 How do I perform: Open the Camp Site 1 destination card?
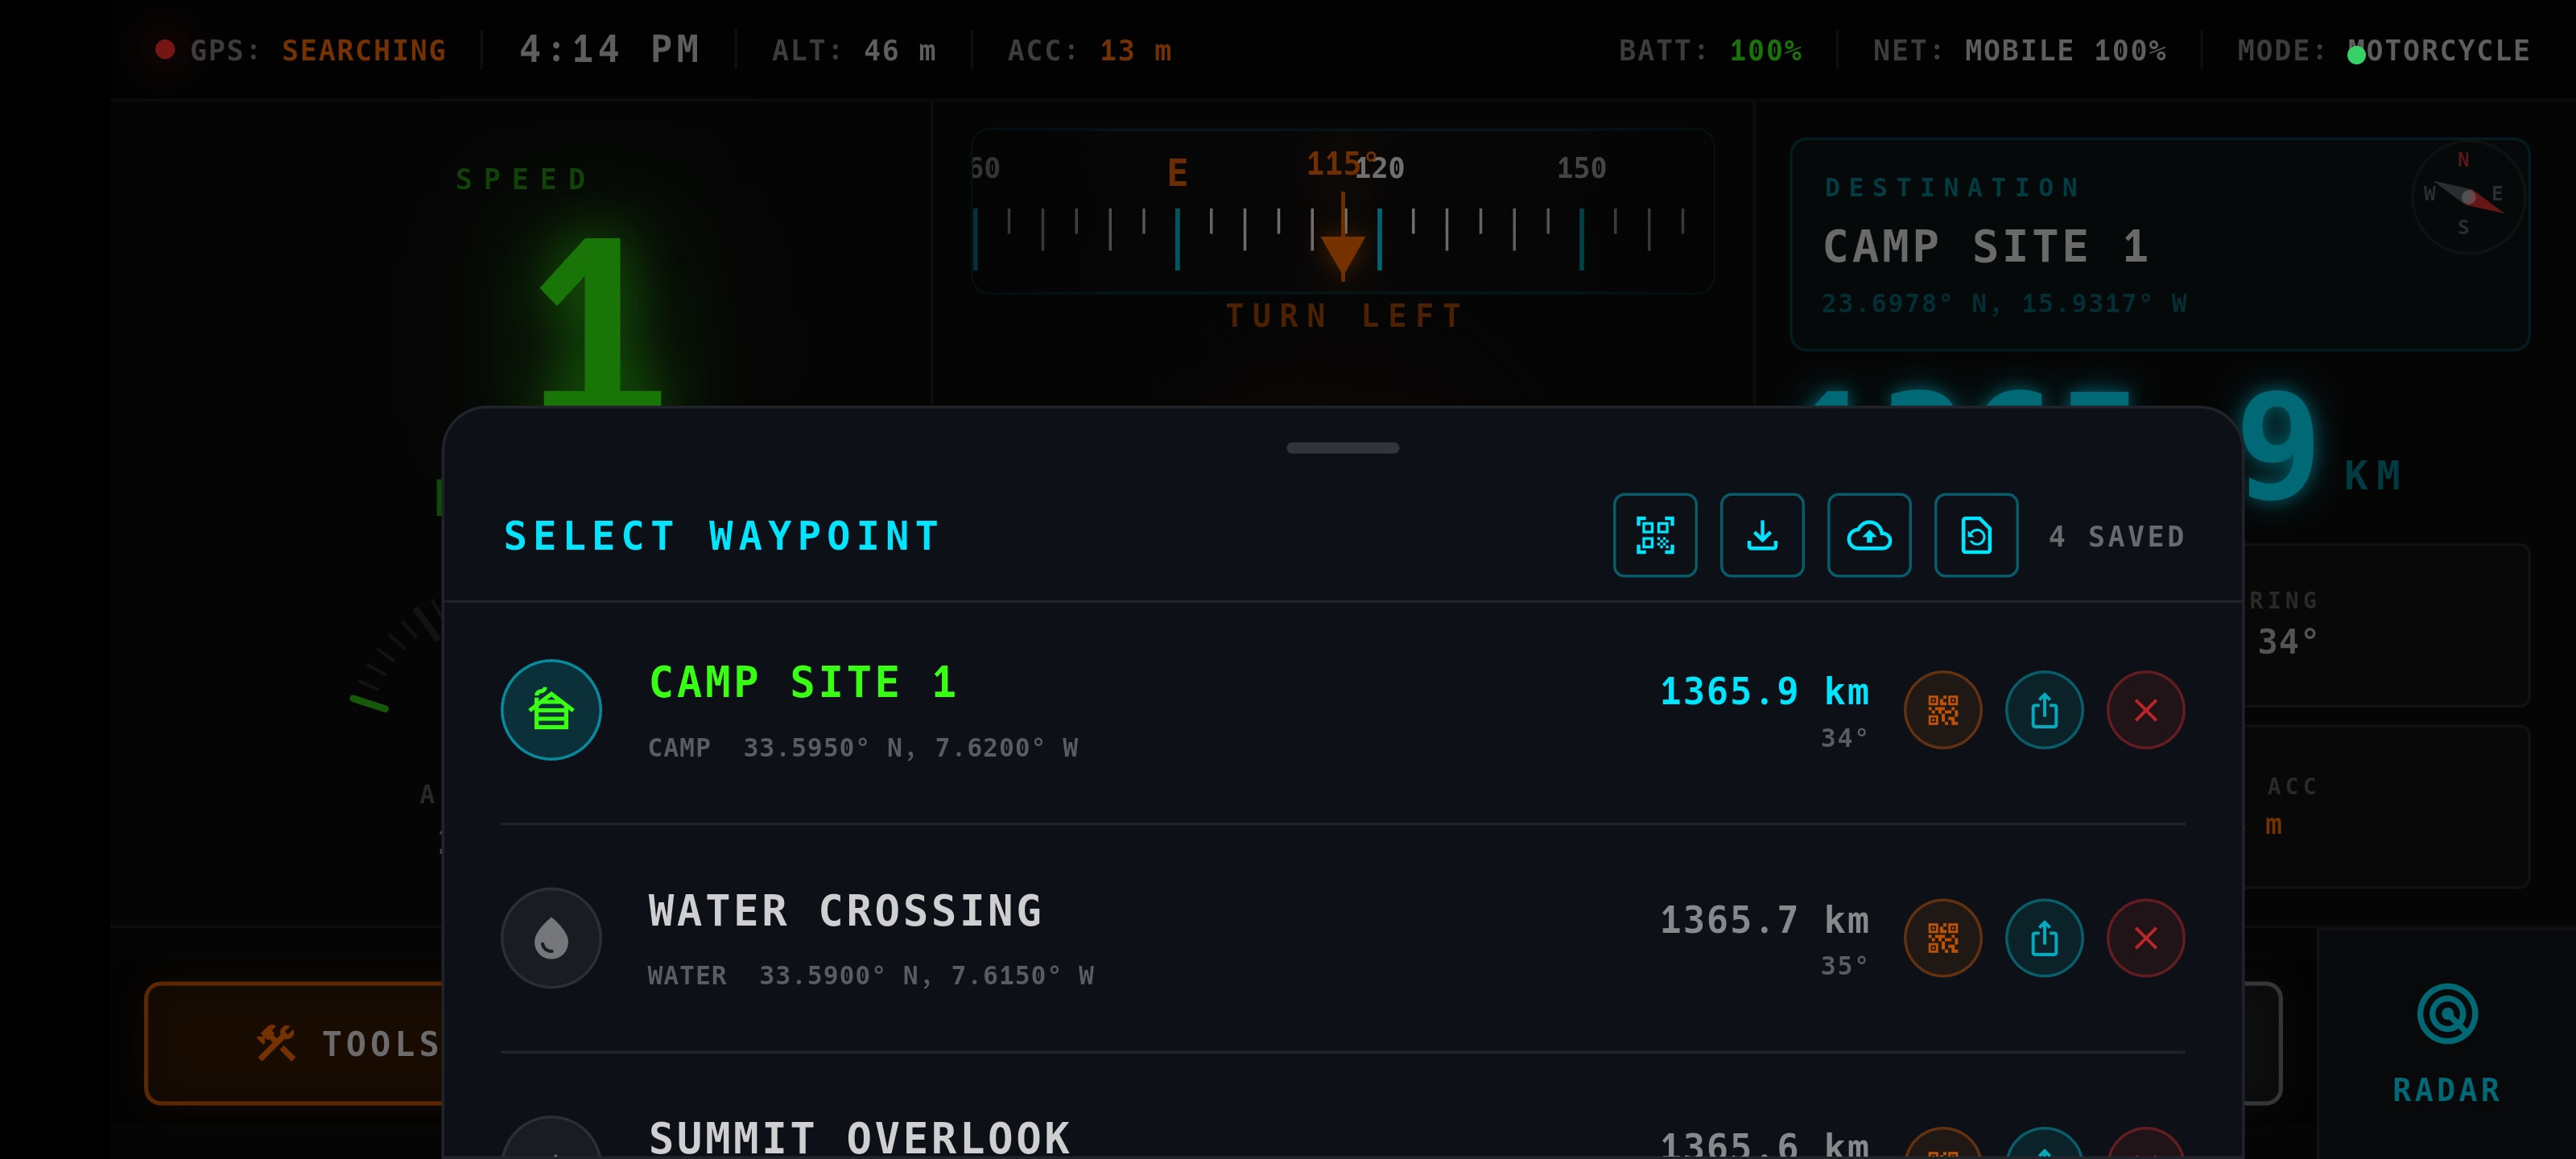2159,245
